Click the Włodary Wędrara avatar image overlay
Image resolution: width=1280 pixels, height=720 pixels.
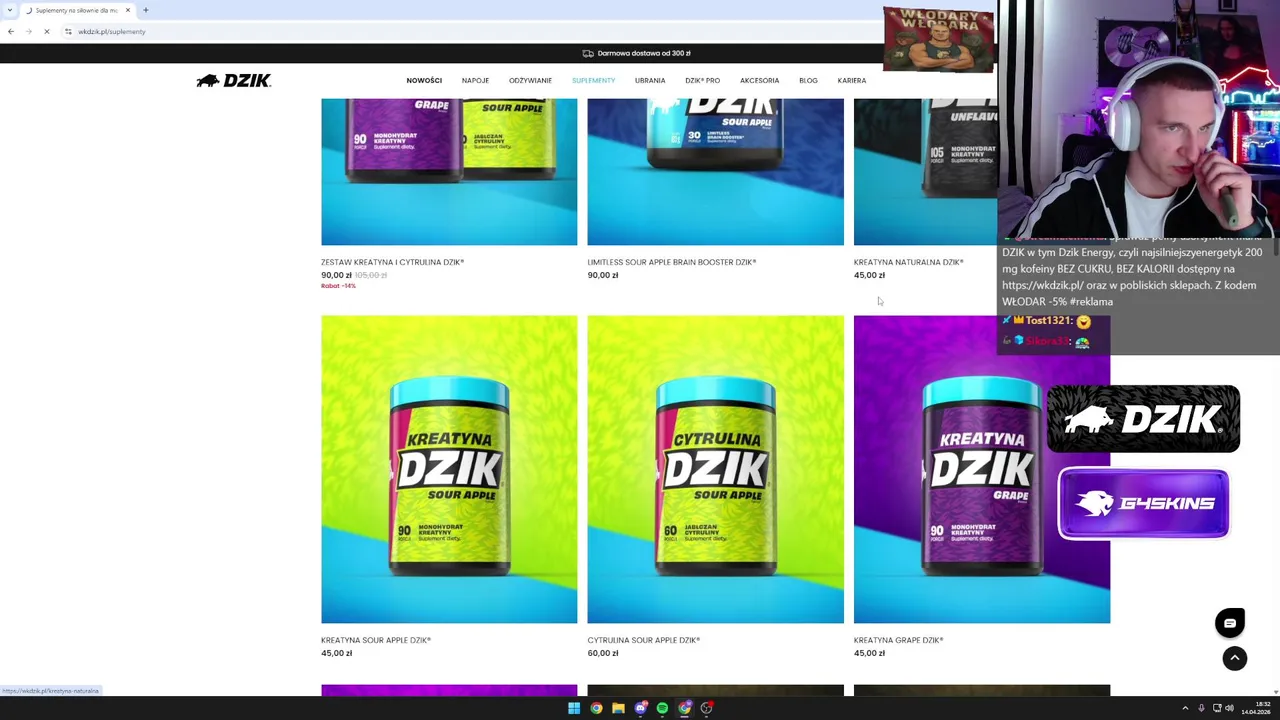[x=938, y=39]
